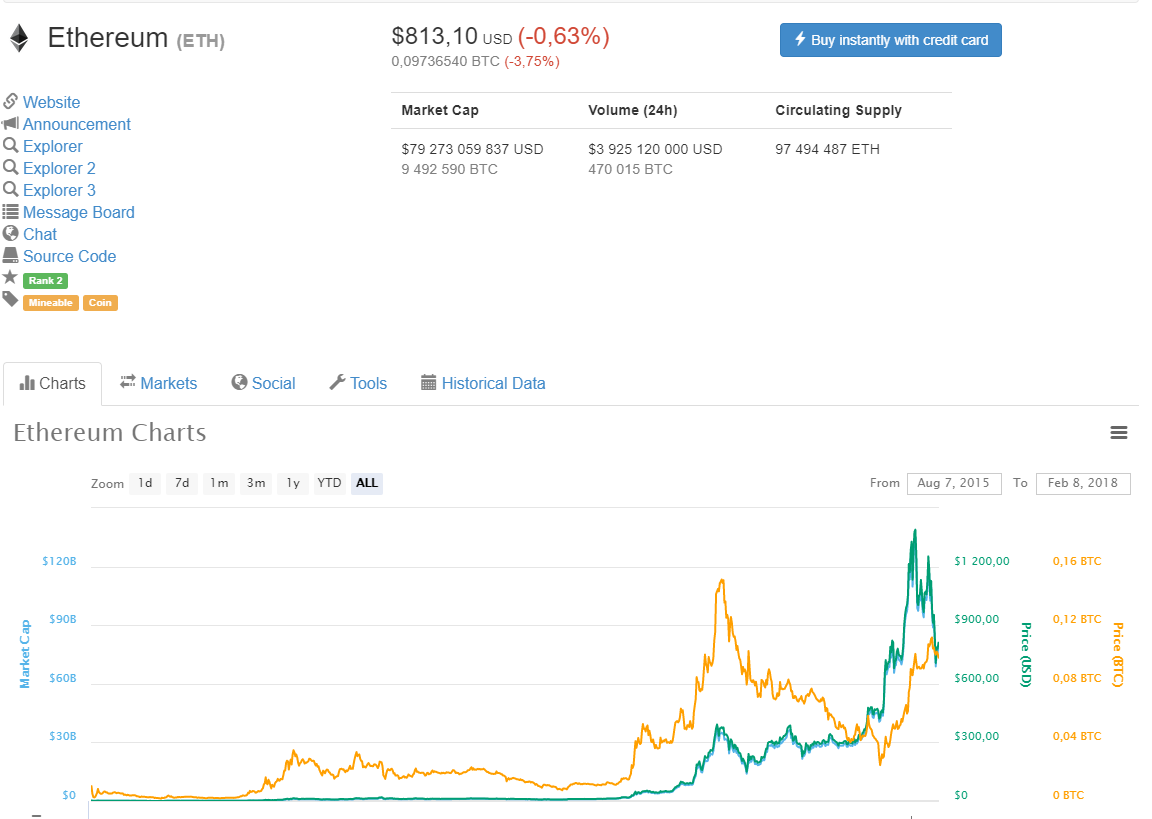Image resolution: width=1152 pixels, height=819 pixels.
Task: Click the Mineable tag badge
Action: [51, 303]
